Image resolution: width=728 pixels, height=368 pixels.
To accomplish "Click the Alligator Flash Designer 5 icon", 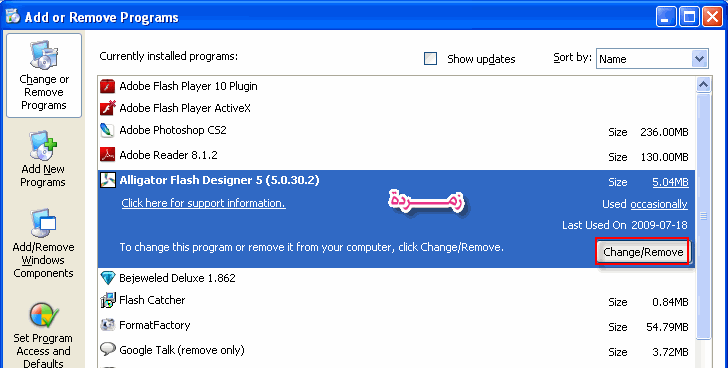I will 107,180.
